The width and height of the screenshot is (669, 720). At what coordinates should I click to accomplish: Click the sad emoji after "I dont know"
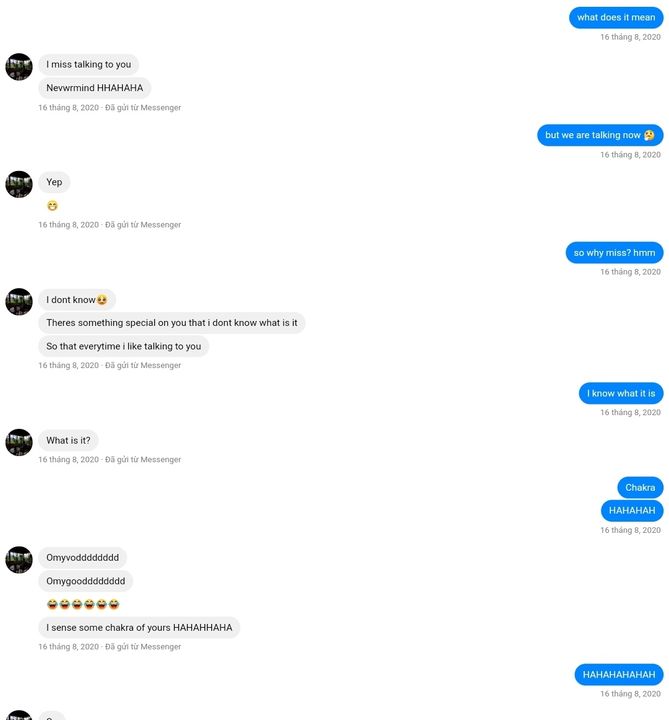(101, 300)
